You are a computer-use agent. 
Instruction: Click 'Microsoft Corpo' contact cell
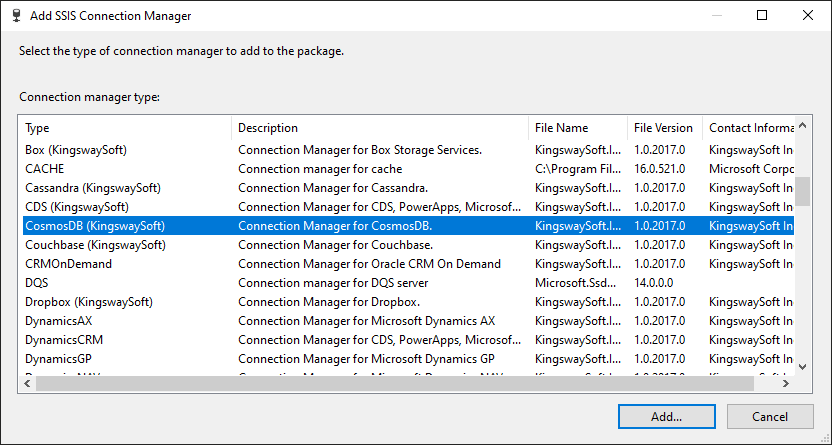coord(751,169)
